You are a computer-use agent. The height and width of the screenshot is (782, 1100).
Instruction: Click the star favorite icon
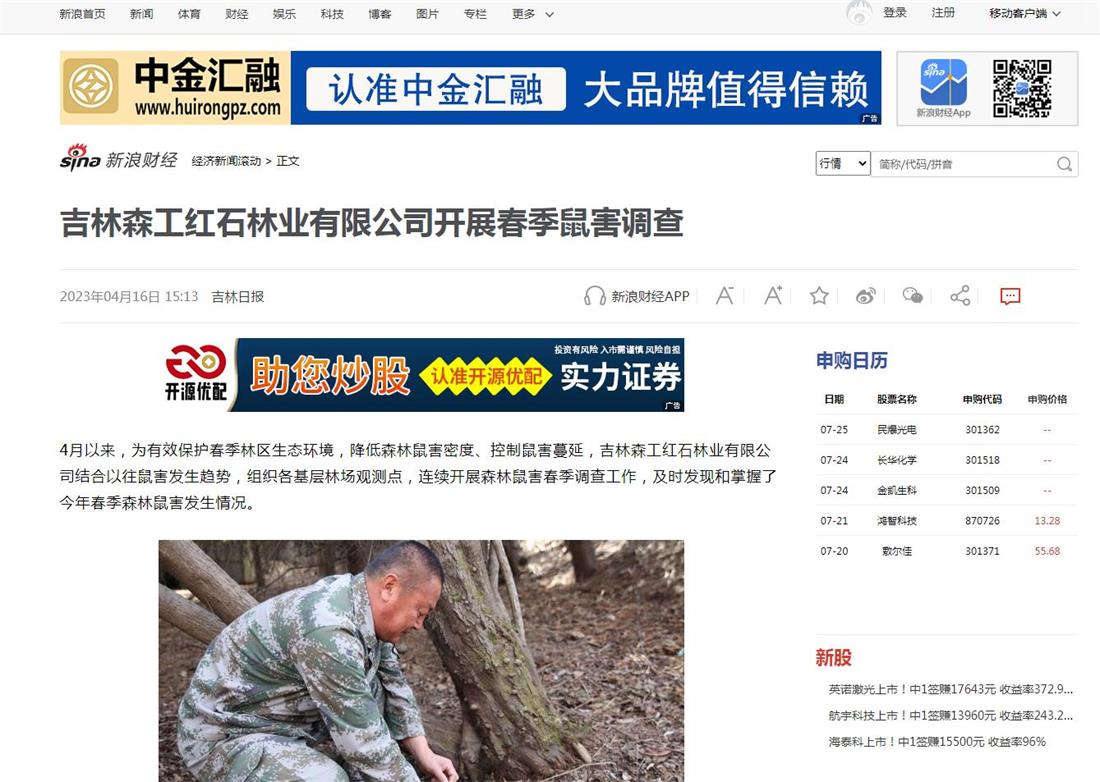tap(819, 296)
